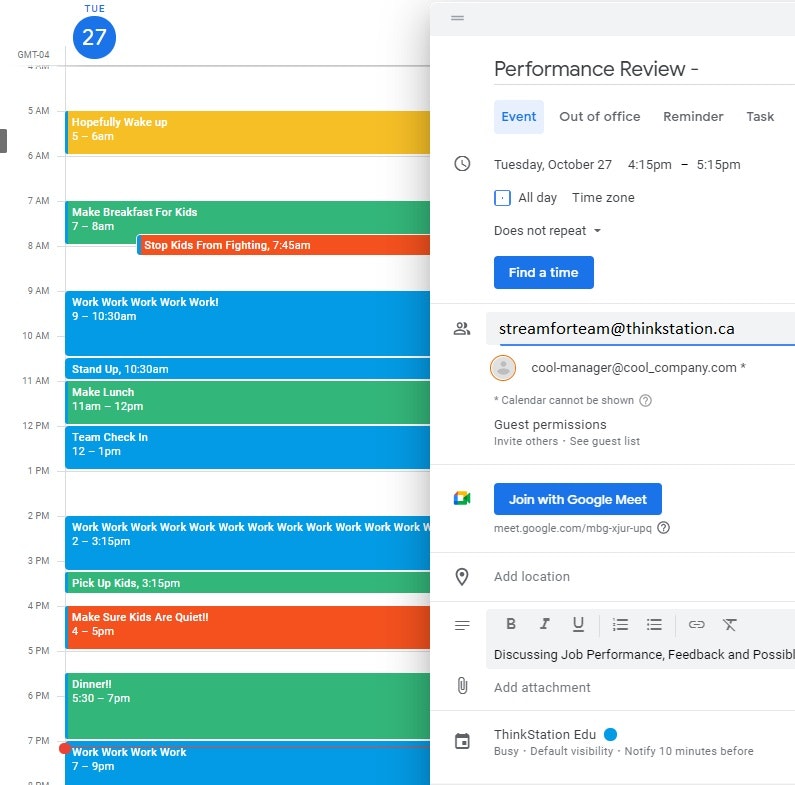Click the location pin icon

click(462, 577)
